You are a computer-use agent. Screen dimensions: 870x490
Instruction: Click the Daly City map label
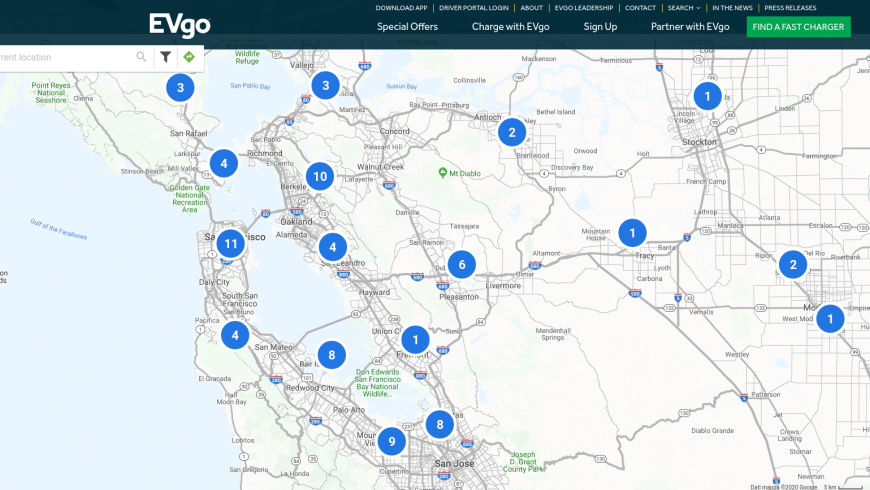coord(214,282)
